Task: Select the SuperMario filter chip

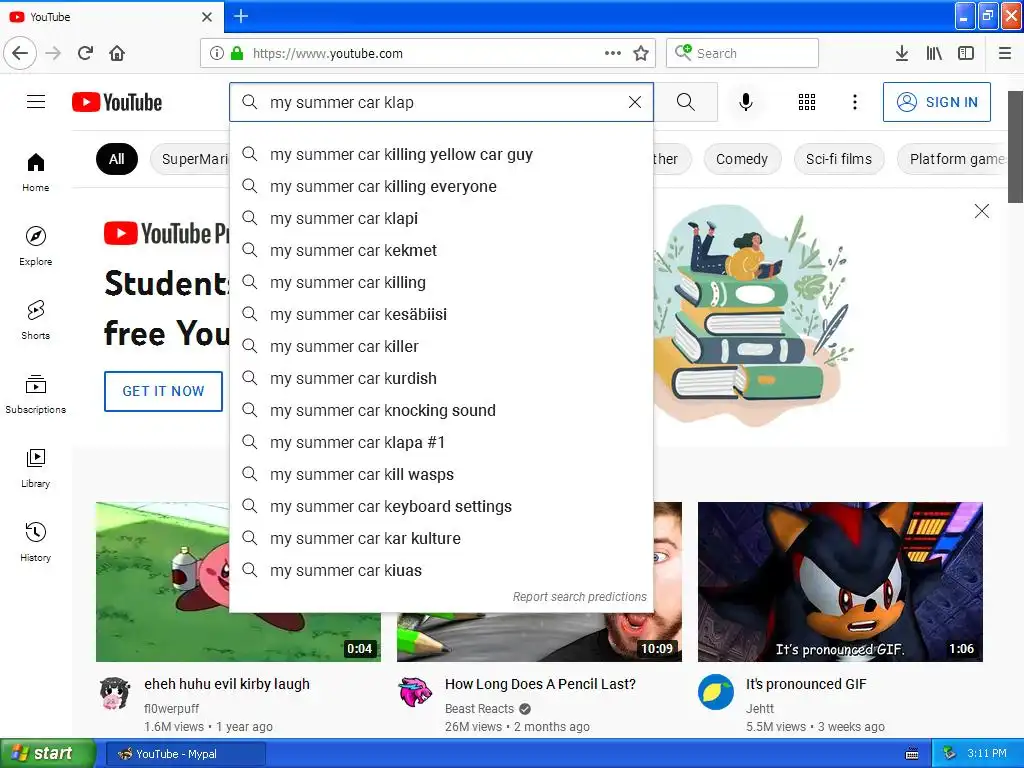Action: 191,159
